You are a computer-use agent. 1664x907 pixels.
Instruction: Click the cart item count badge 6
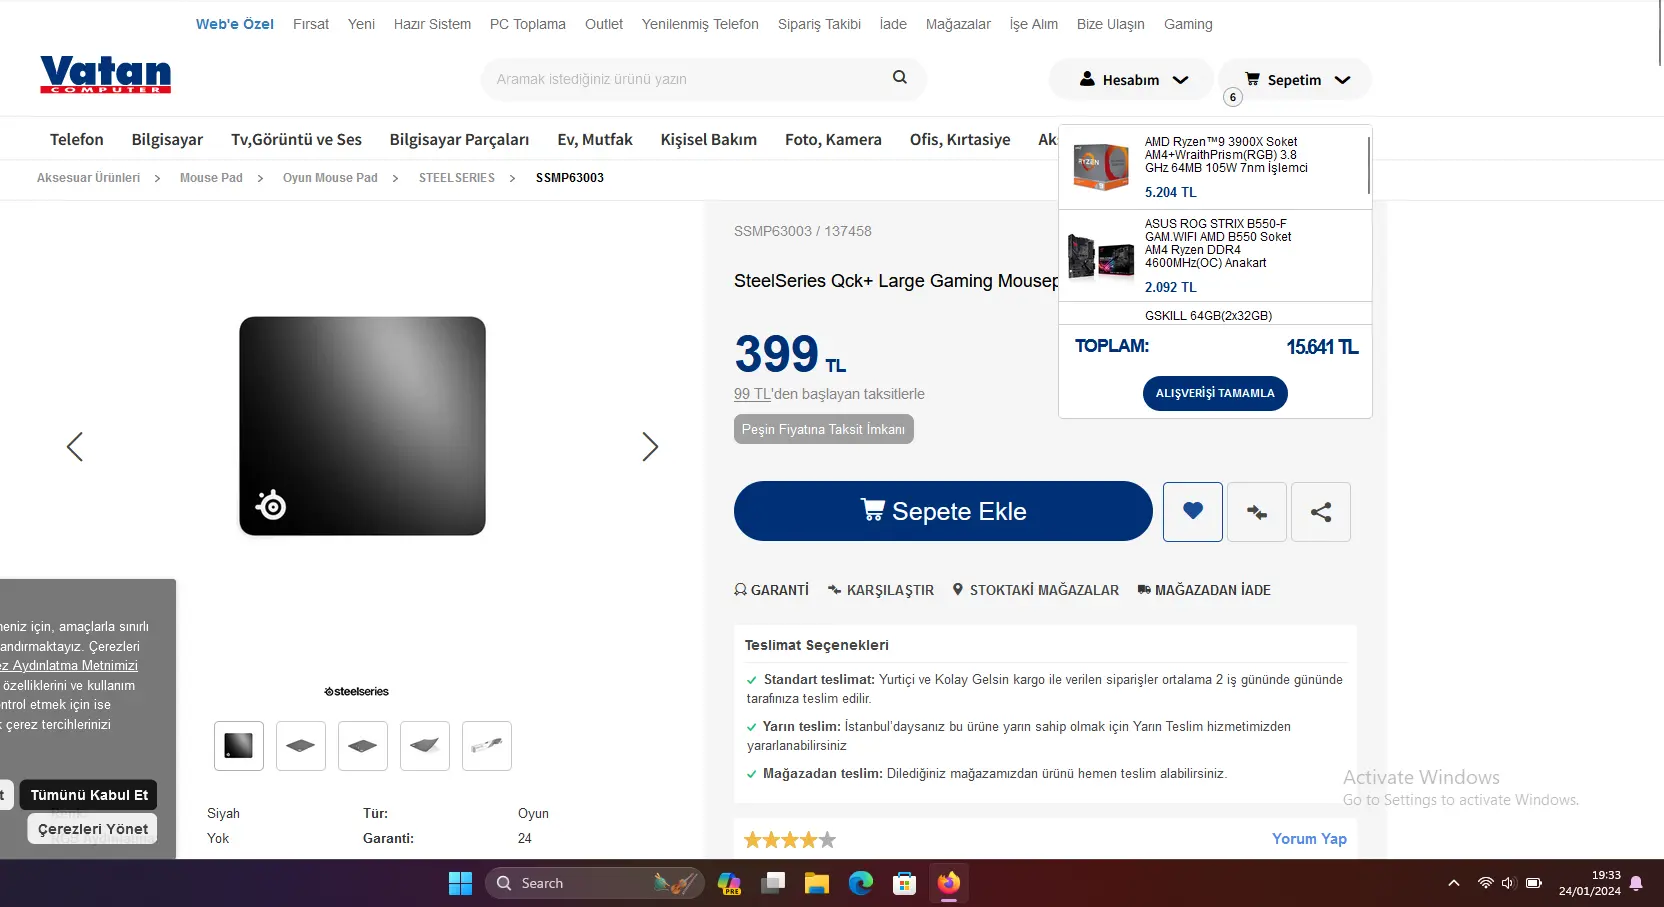tap(1233, 97)
